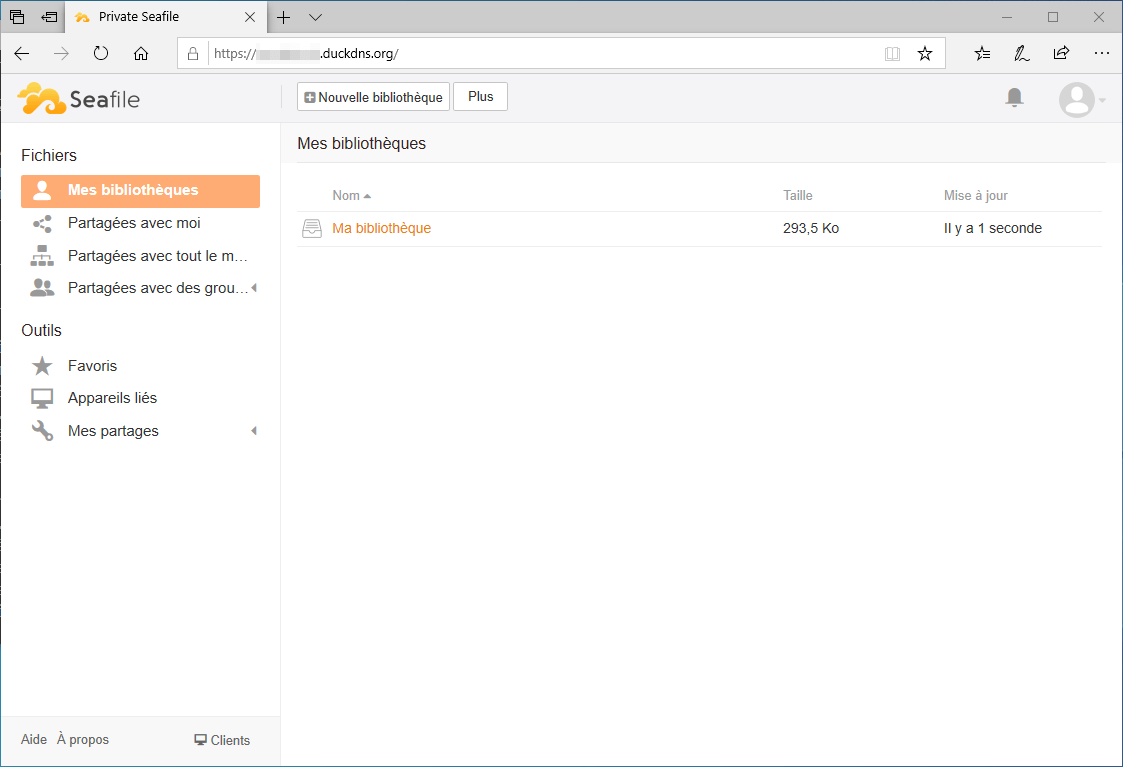
Task: Expand the Mes partages submenu arrow
Action: pyautogui.click(x=254, y=431)
